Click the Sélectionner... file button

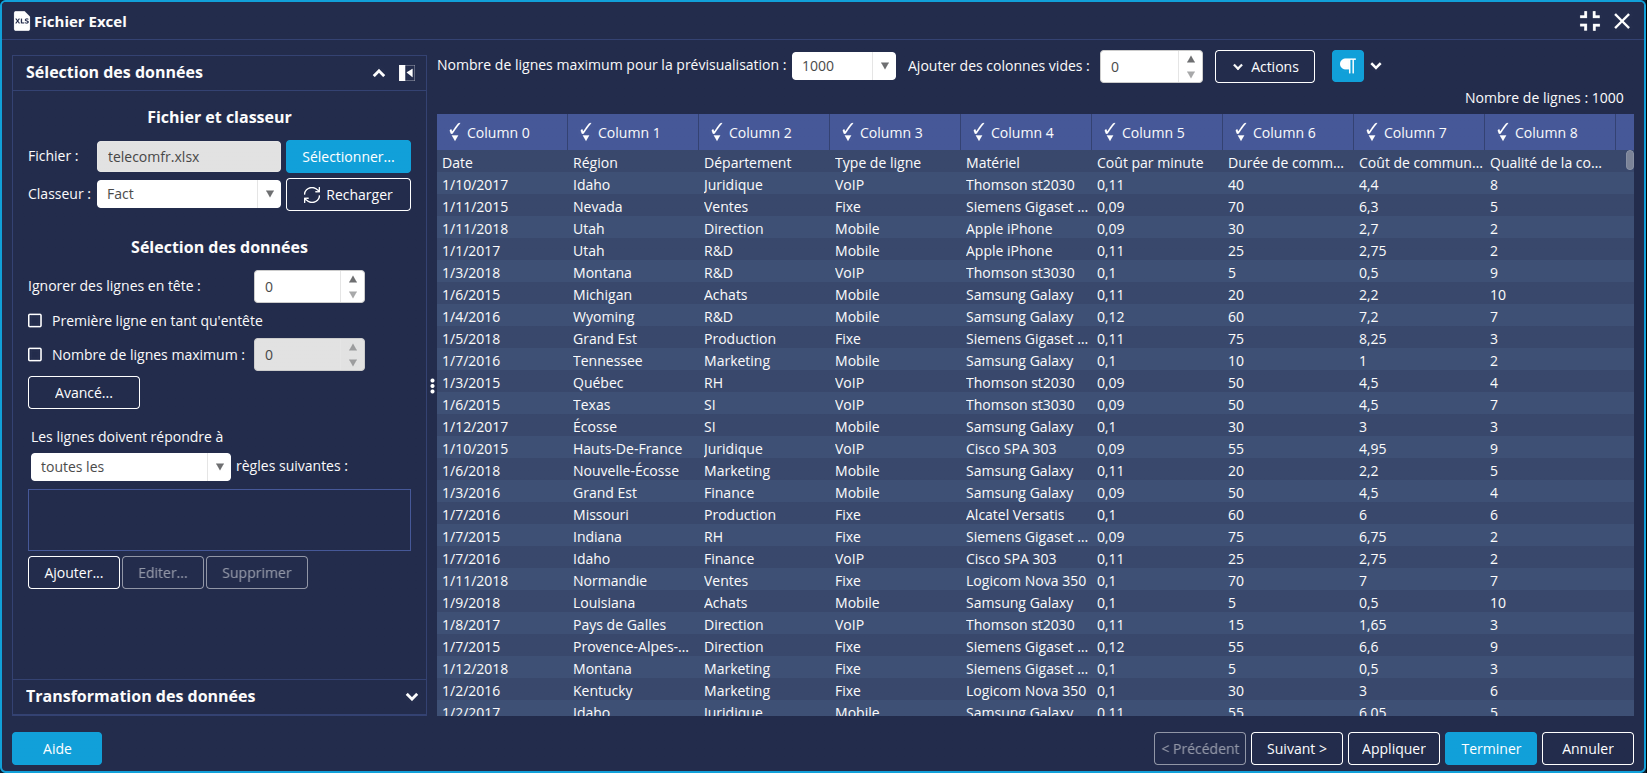click(x=348, y=157)
